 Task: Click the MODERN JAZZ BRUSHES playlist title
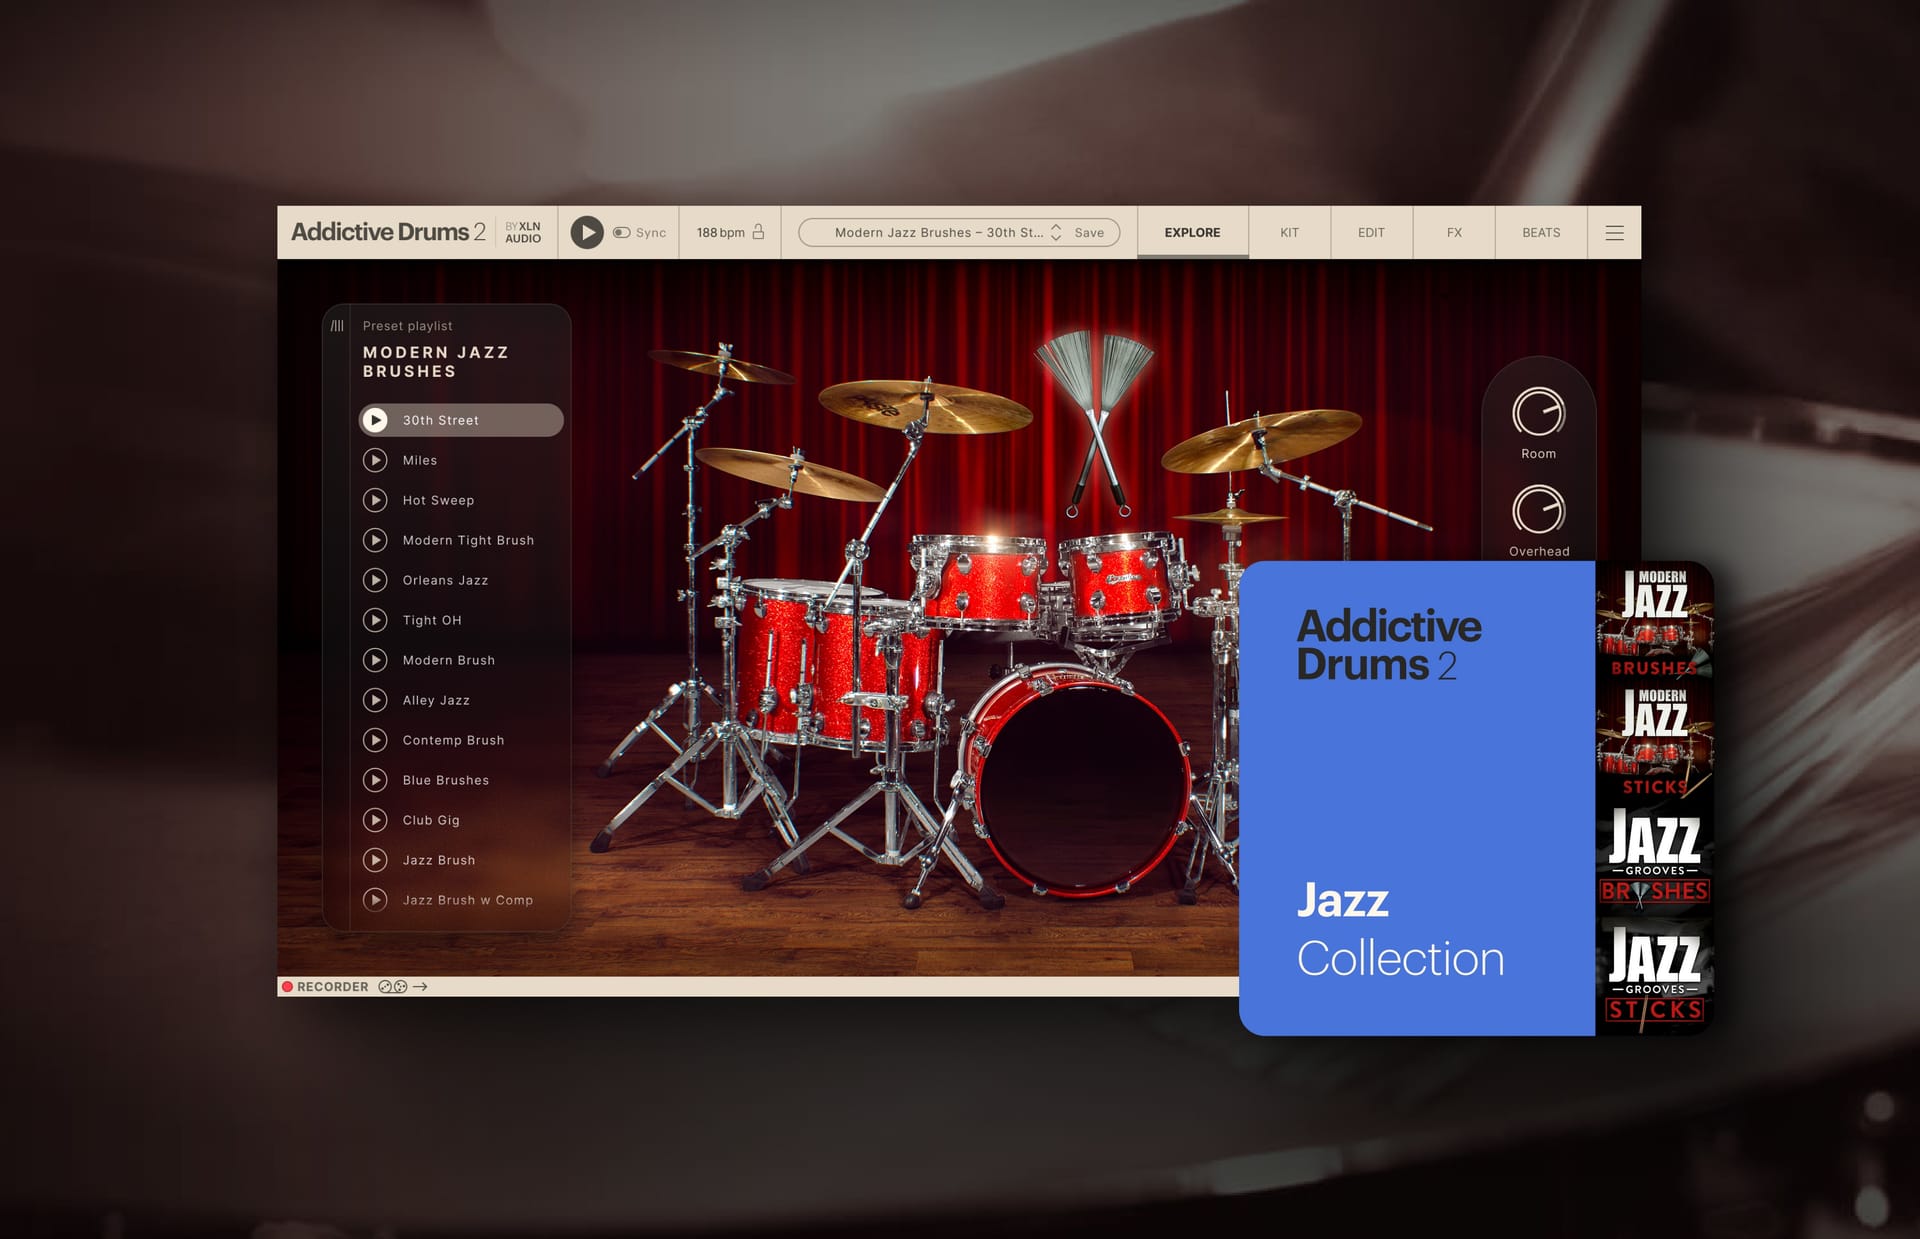coord(435,362)
